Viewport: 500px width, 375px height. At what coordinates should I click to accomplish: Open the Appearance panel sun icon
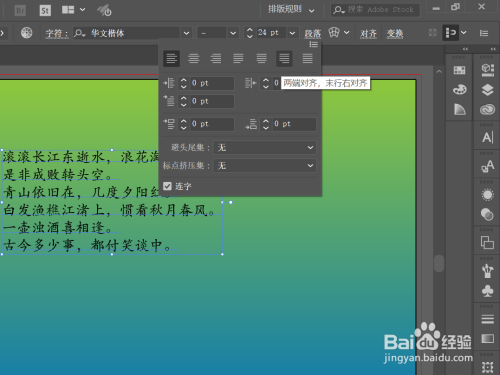tap(487, 195)
